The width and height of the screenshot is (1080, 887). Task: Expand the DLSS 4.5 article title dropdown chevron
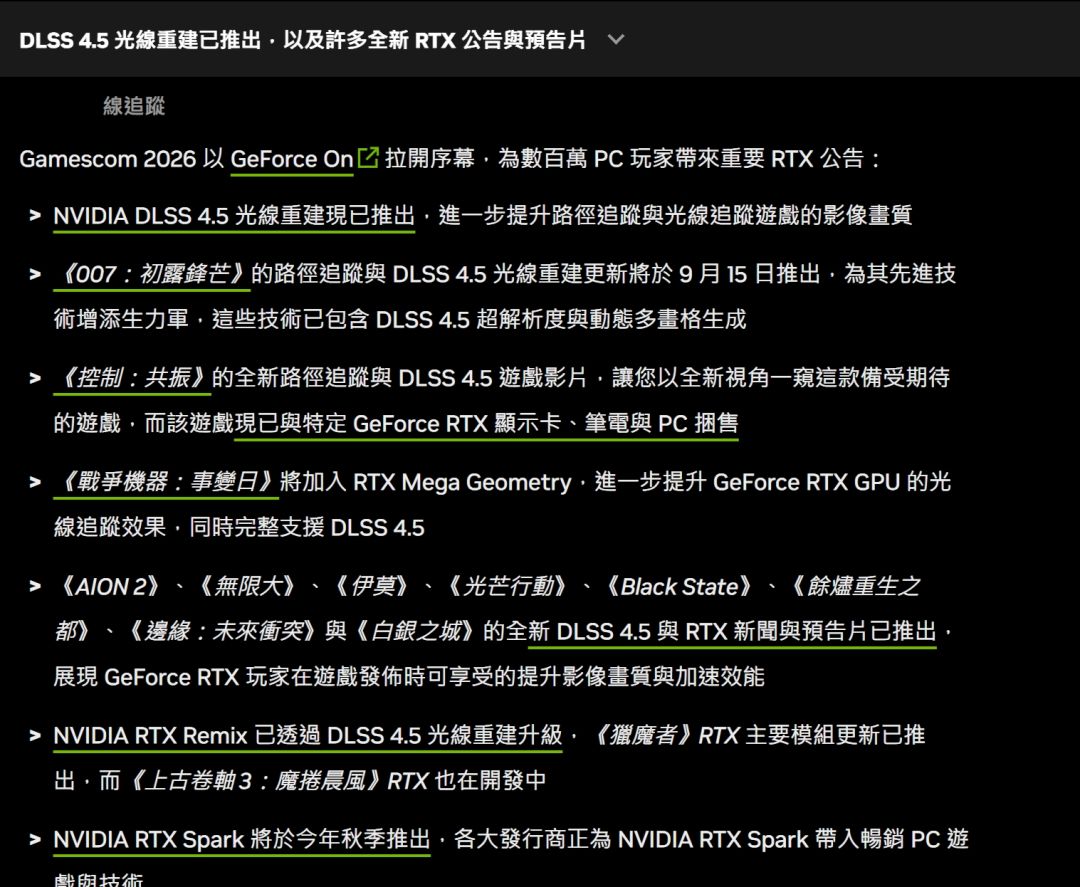(x=616, y=40)
